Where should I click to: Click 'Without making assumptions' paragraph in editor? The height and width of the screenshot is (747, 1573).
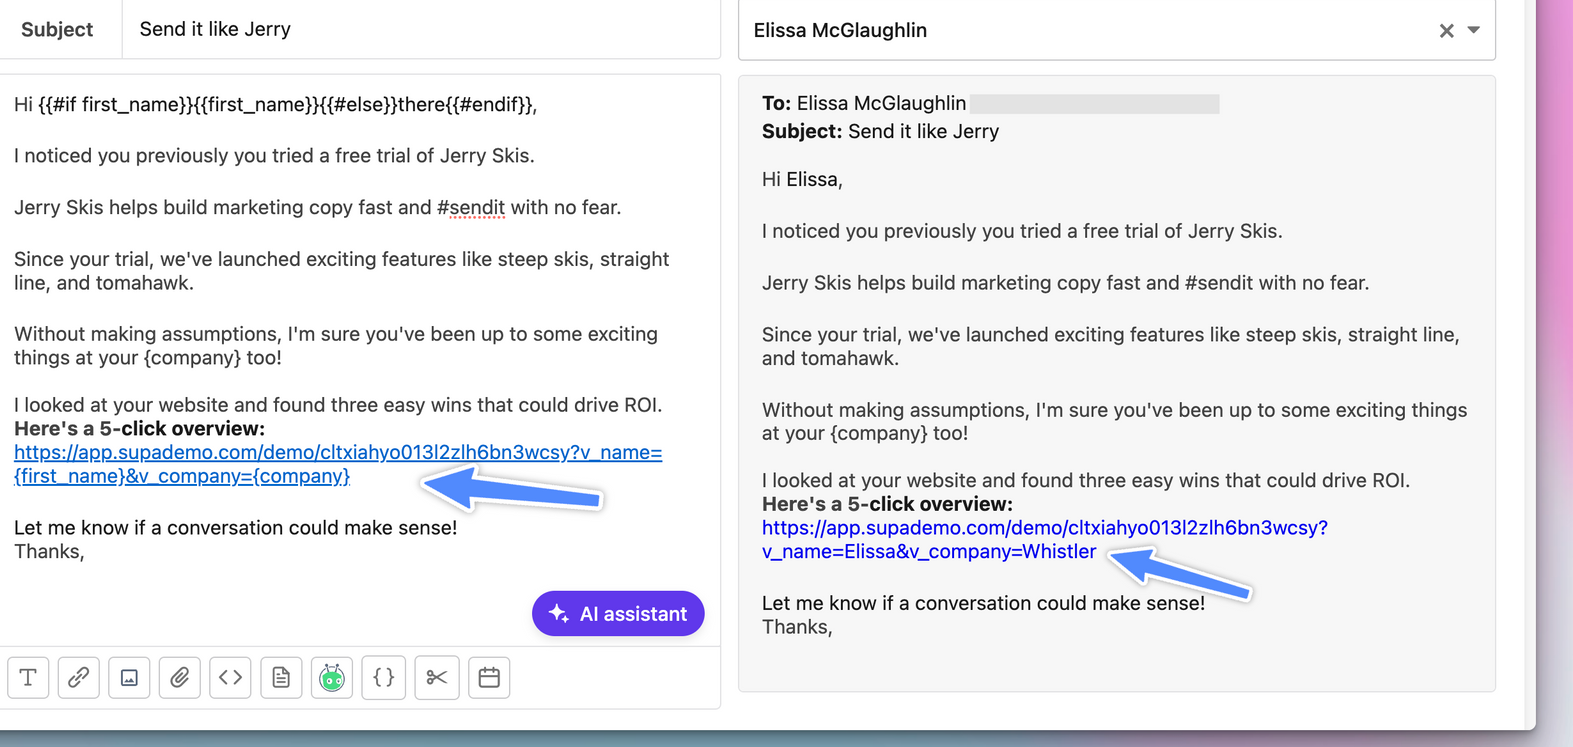[x=336, y=346]
